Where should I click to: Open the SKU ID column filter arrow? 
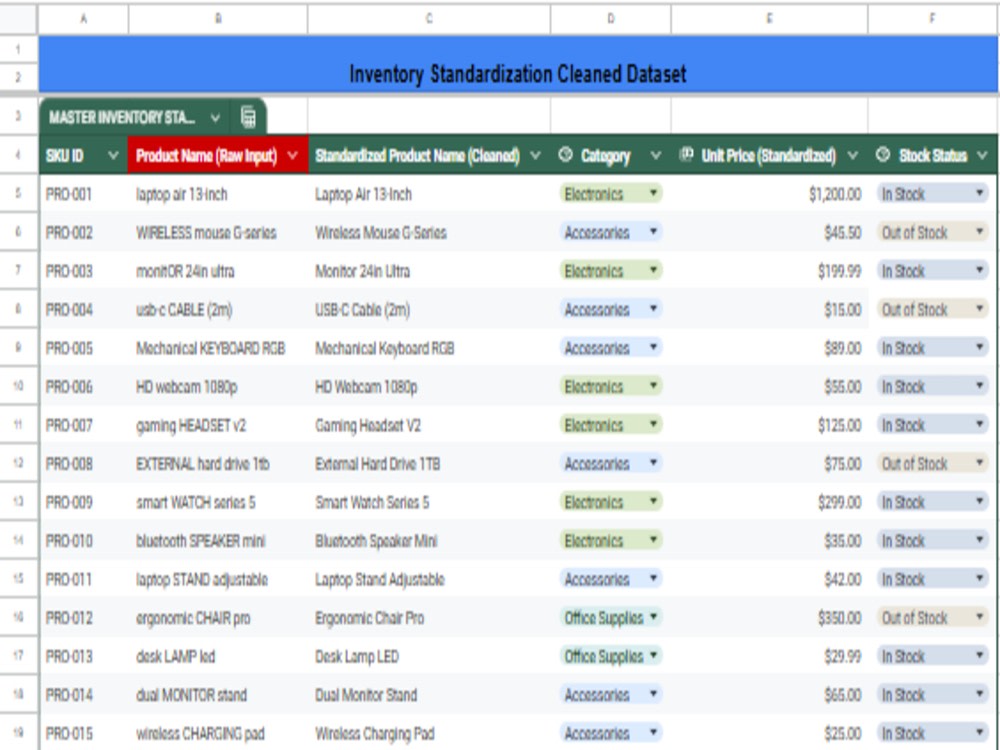coord(113,156)
